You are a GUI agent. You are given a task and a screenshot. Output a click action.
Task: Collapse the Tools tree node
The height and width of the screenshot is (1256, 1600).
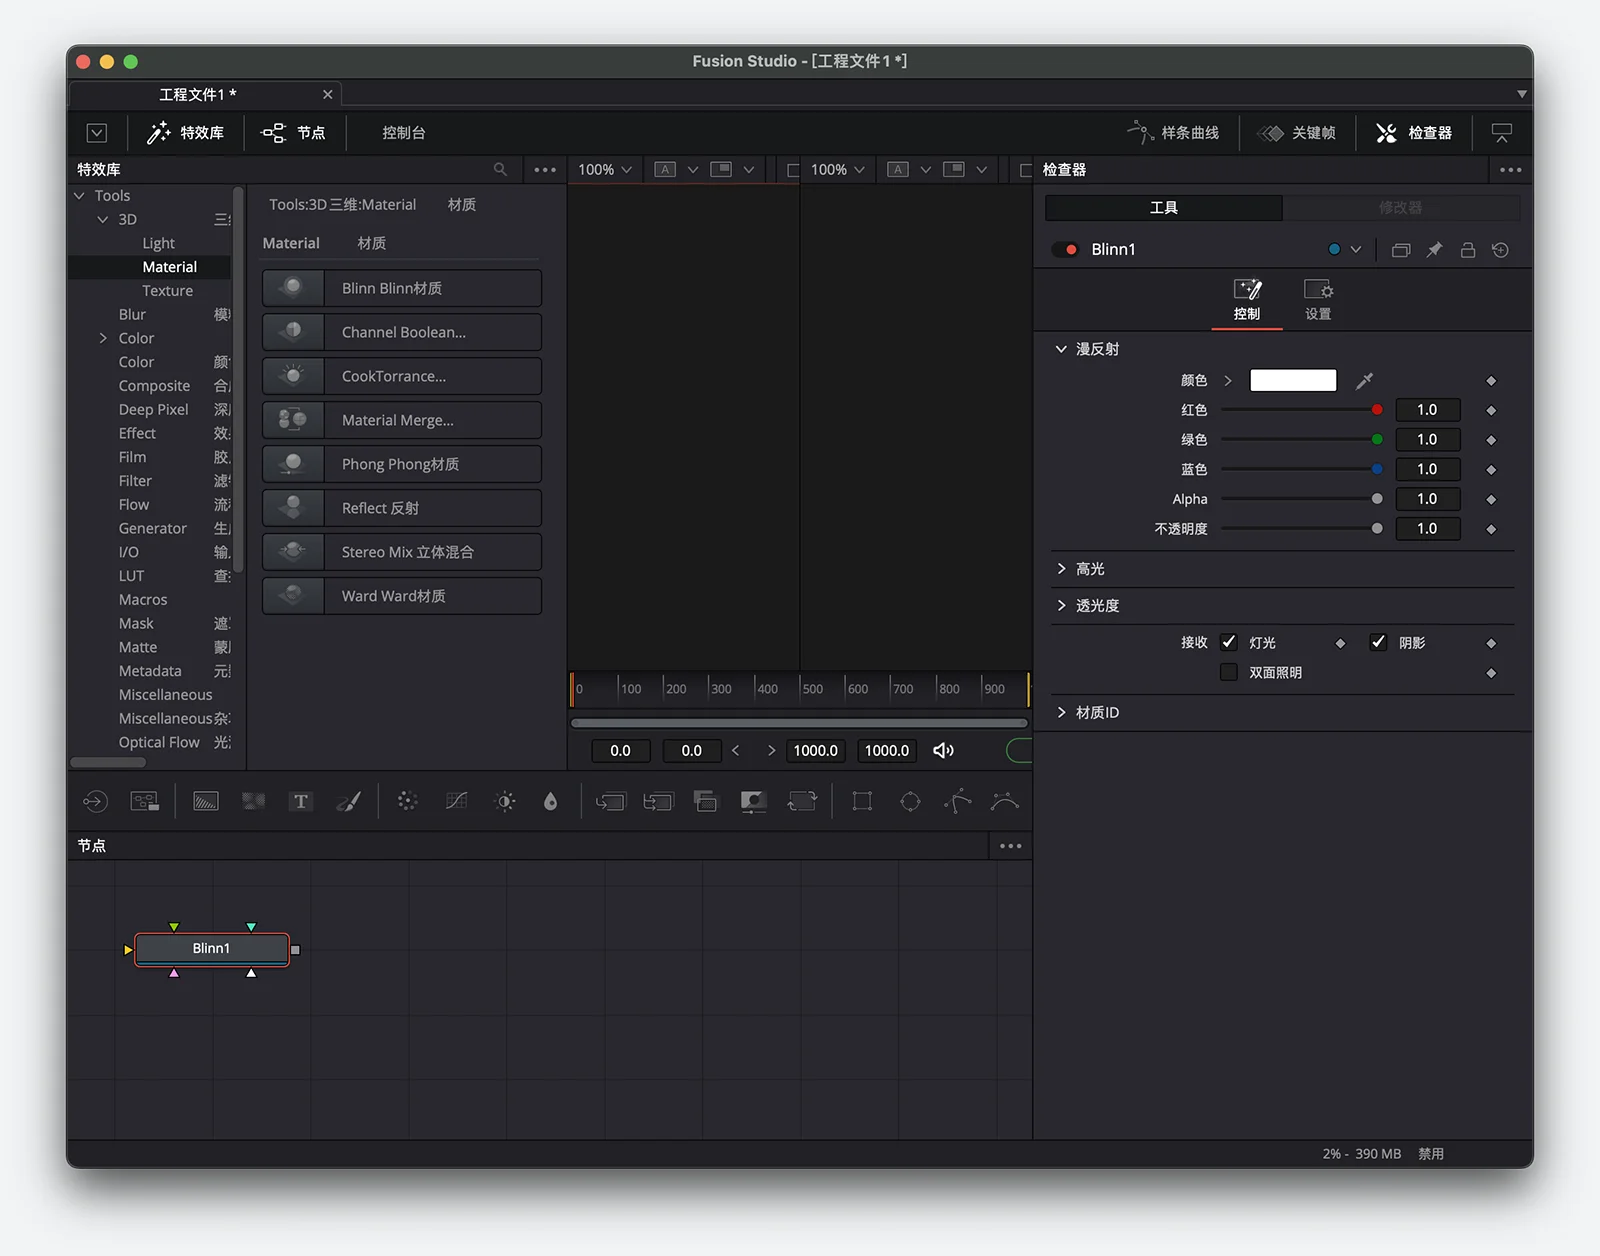[x=80, y=196]
